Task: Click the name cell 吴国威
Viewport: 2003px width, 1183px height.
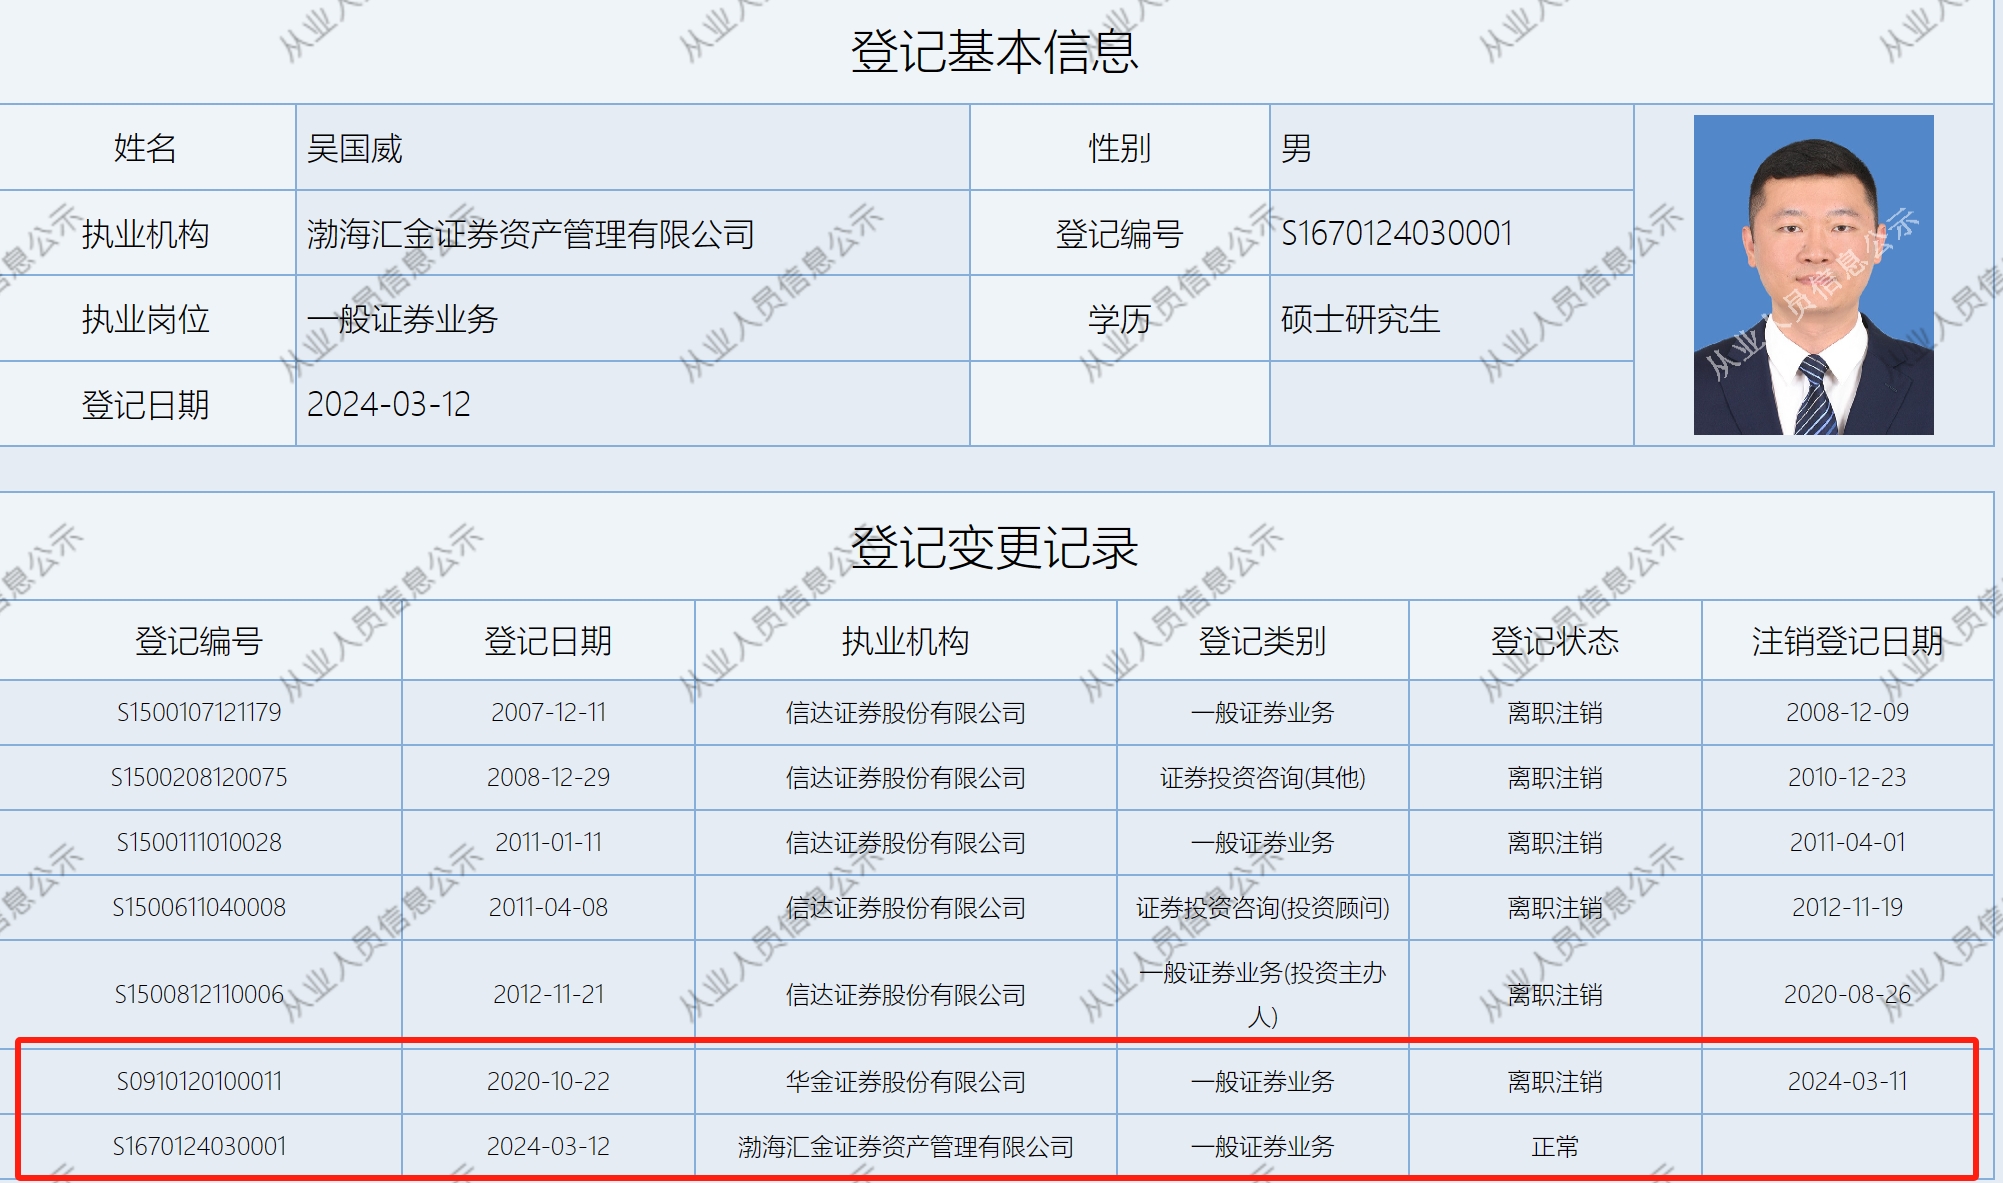Action: coord(355,149)
